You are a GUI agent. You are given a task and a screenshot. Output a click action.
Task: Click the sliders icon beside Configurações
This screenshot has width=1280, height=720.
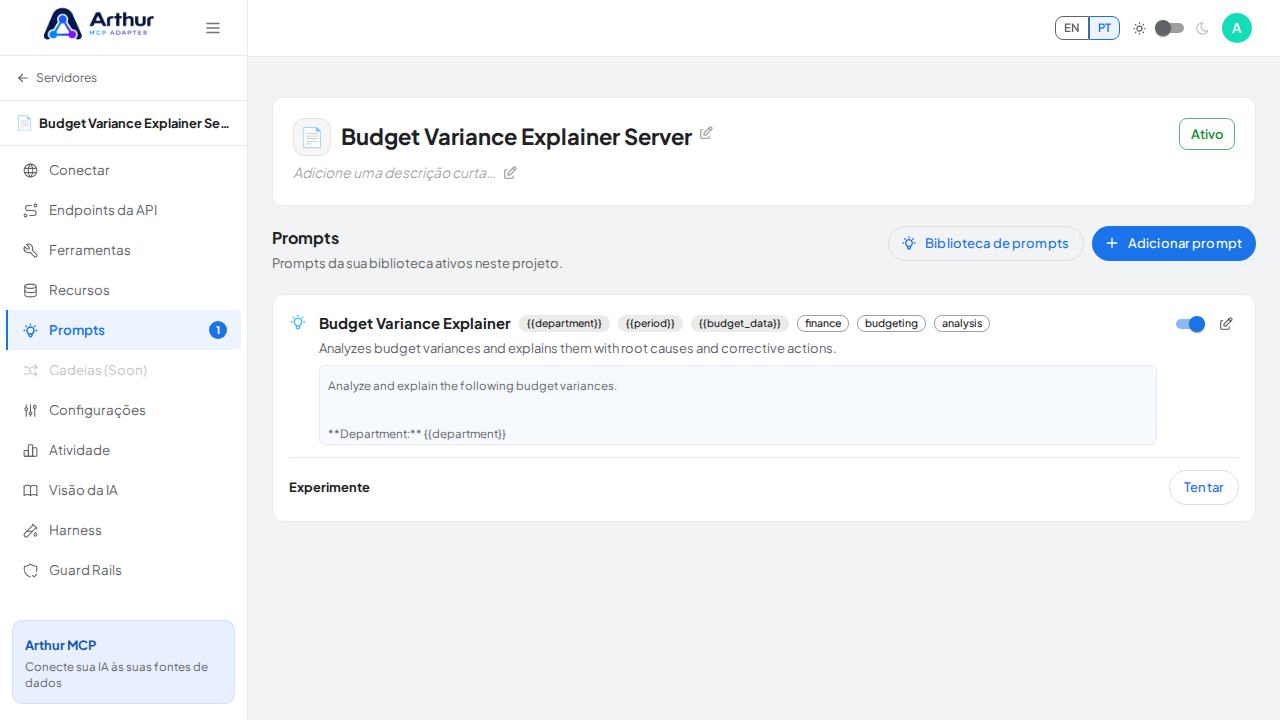pos(30,410)
